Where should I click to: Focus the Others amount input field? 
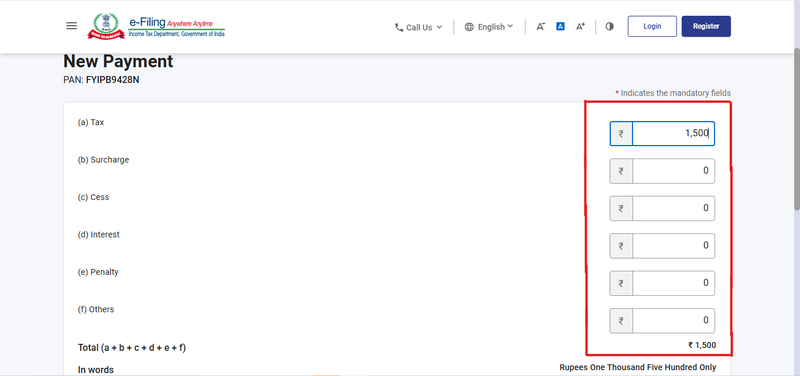coord(673,320)
